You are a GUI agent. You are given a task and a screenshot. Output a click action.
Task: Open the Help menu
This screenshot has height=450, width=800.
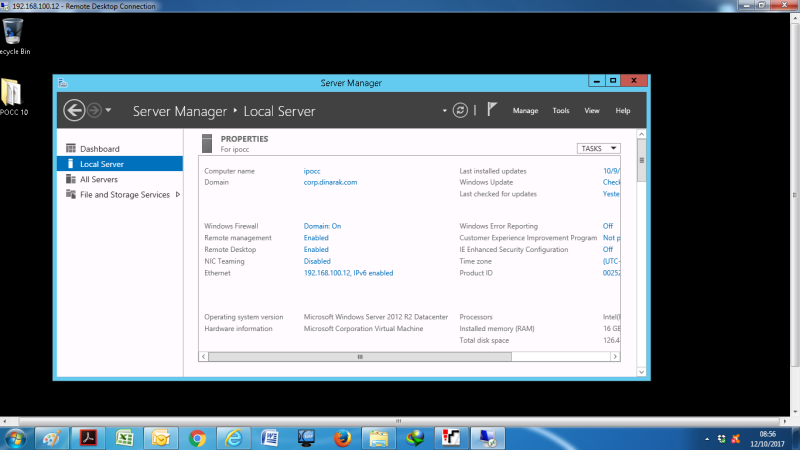pyautogui.click(x=622, y=111)
